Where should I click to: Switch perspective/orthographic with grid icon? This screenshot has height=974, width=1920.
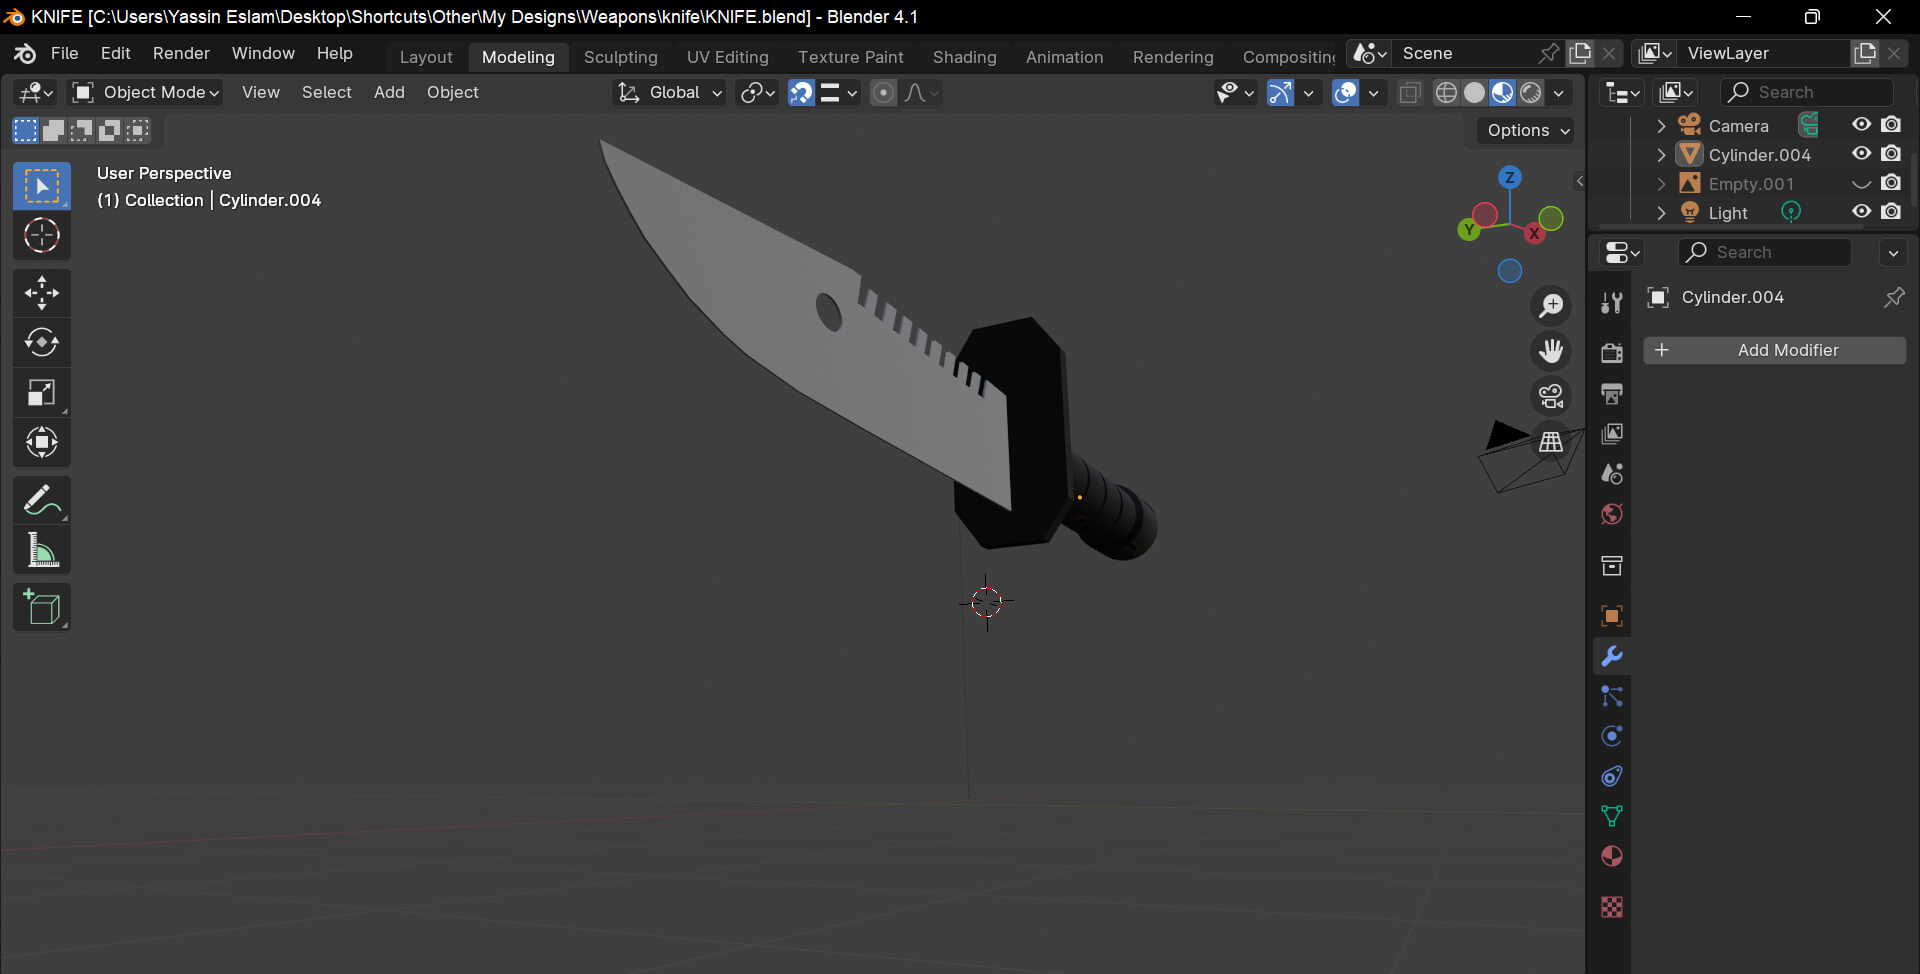click(x=1551, y=441)
